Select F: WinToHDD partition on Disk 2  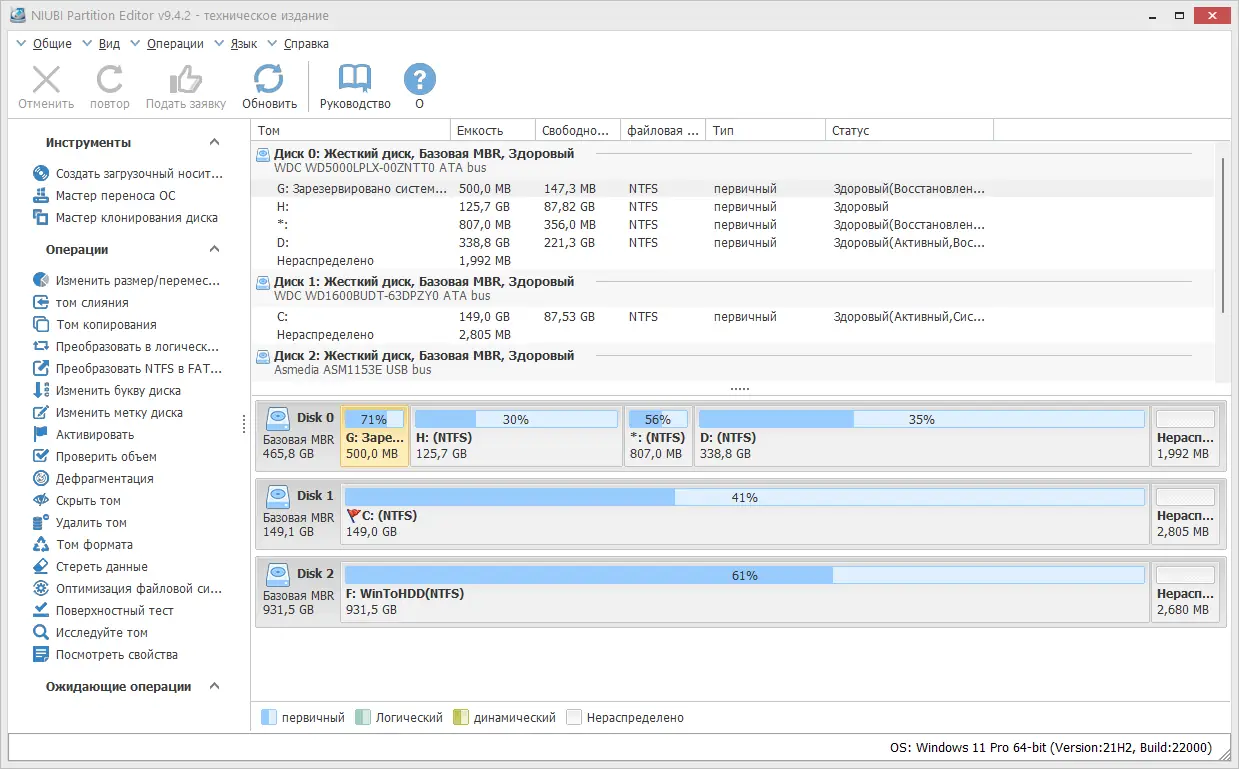pos(745,592)
